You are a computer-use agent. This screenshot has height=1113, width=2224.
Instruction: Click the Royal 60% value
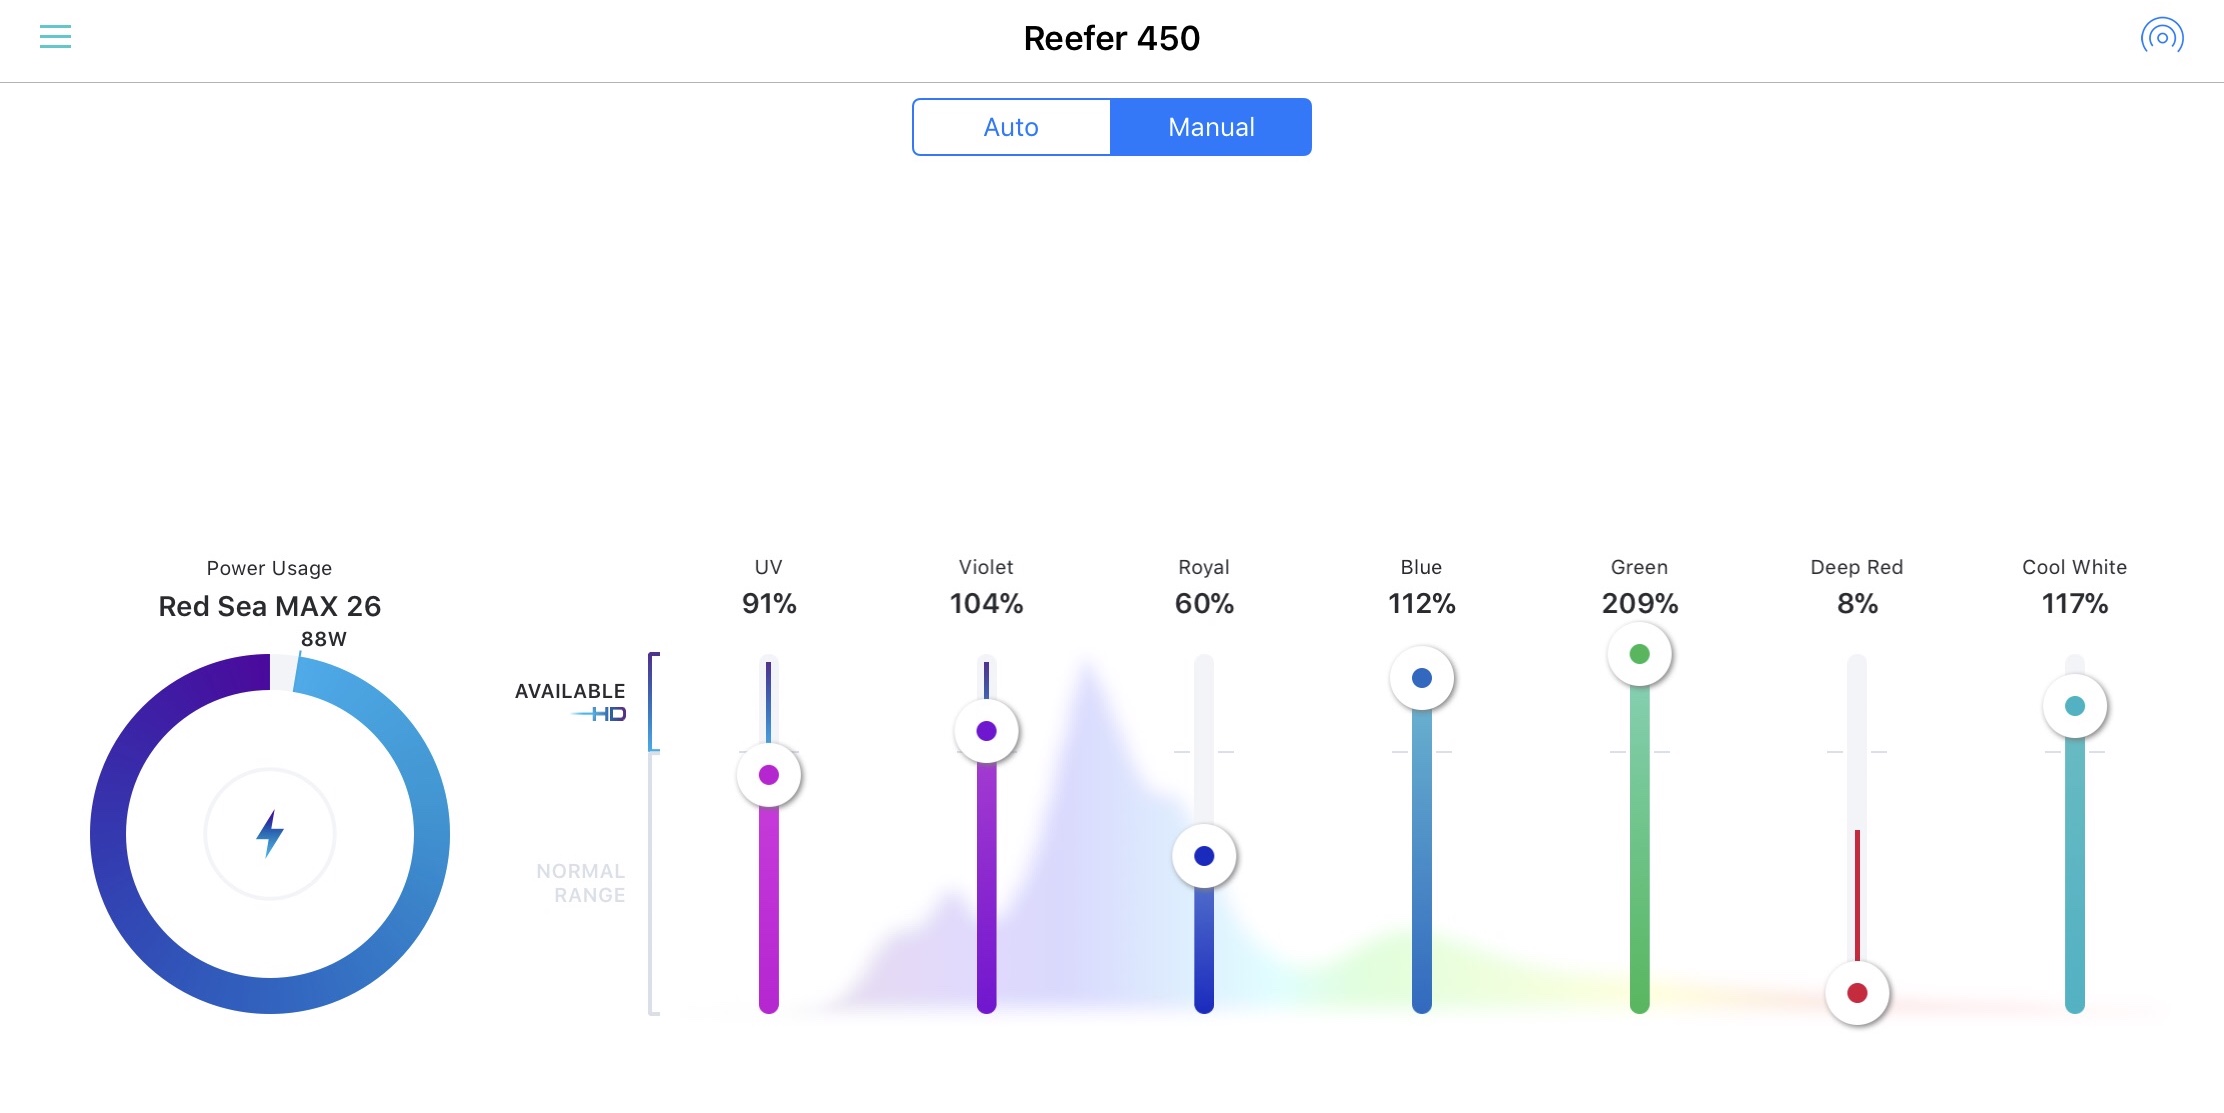click(x=1204, y=604)
